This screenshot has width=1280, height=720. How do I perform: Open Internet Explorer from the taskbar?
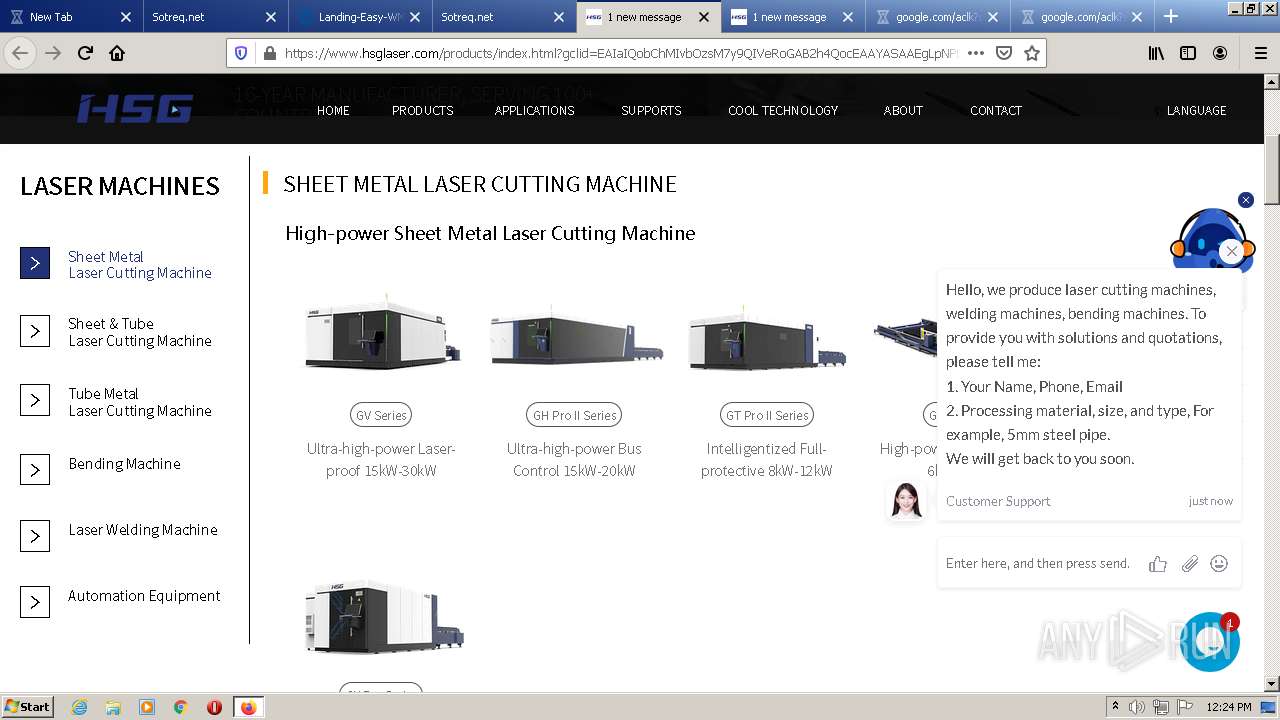[79, 707]
